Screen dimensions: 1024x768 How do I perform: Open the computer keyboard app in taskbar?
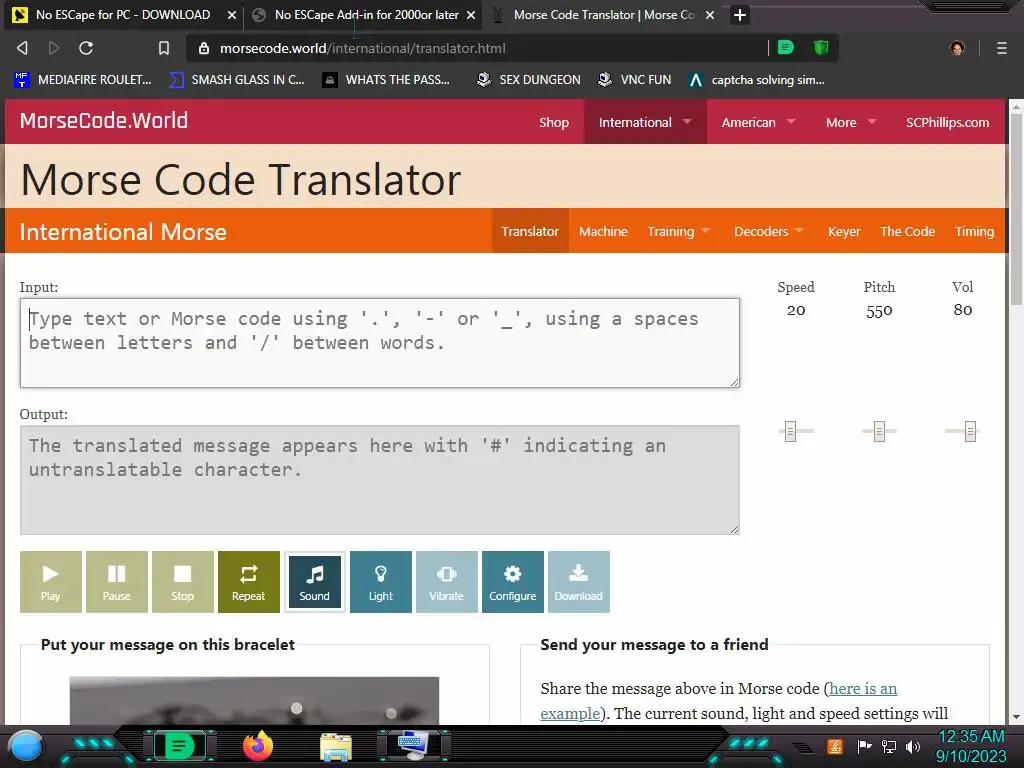413,745
